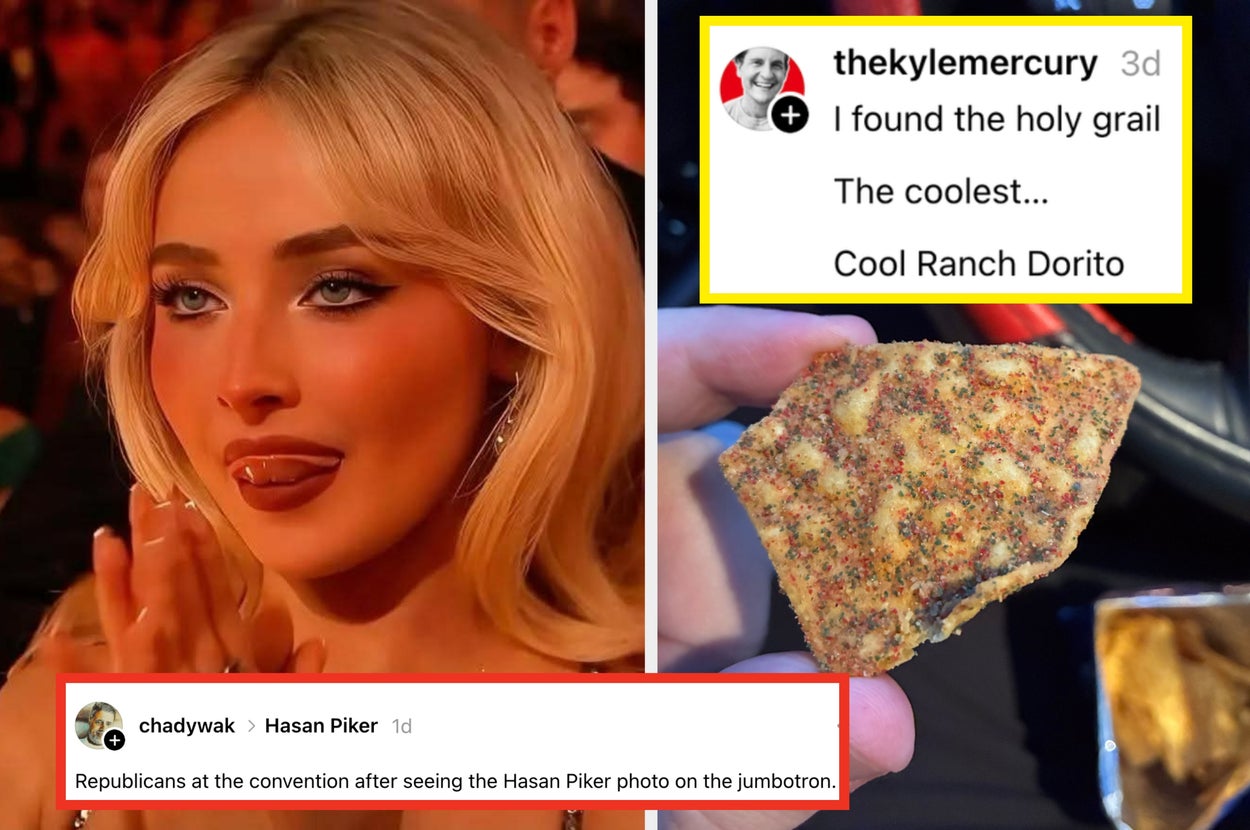The width and height of the screenshot is (1250, 830).
Task: Click the red border of chadywak's post
Action: click(453, 678)
